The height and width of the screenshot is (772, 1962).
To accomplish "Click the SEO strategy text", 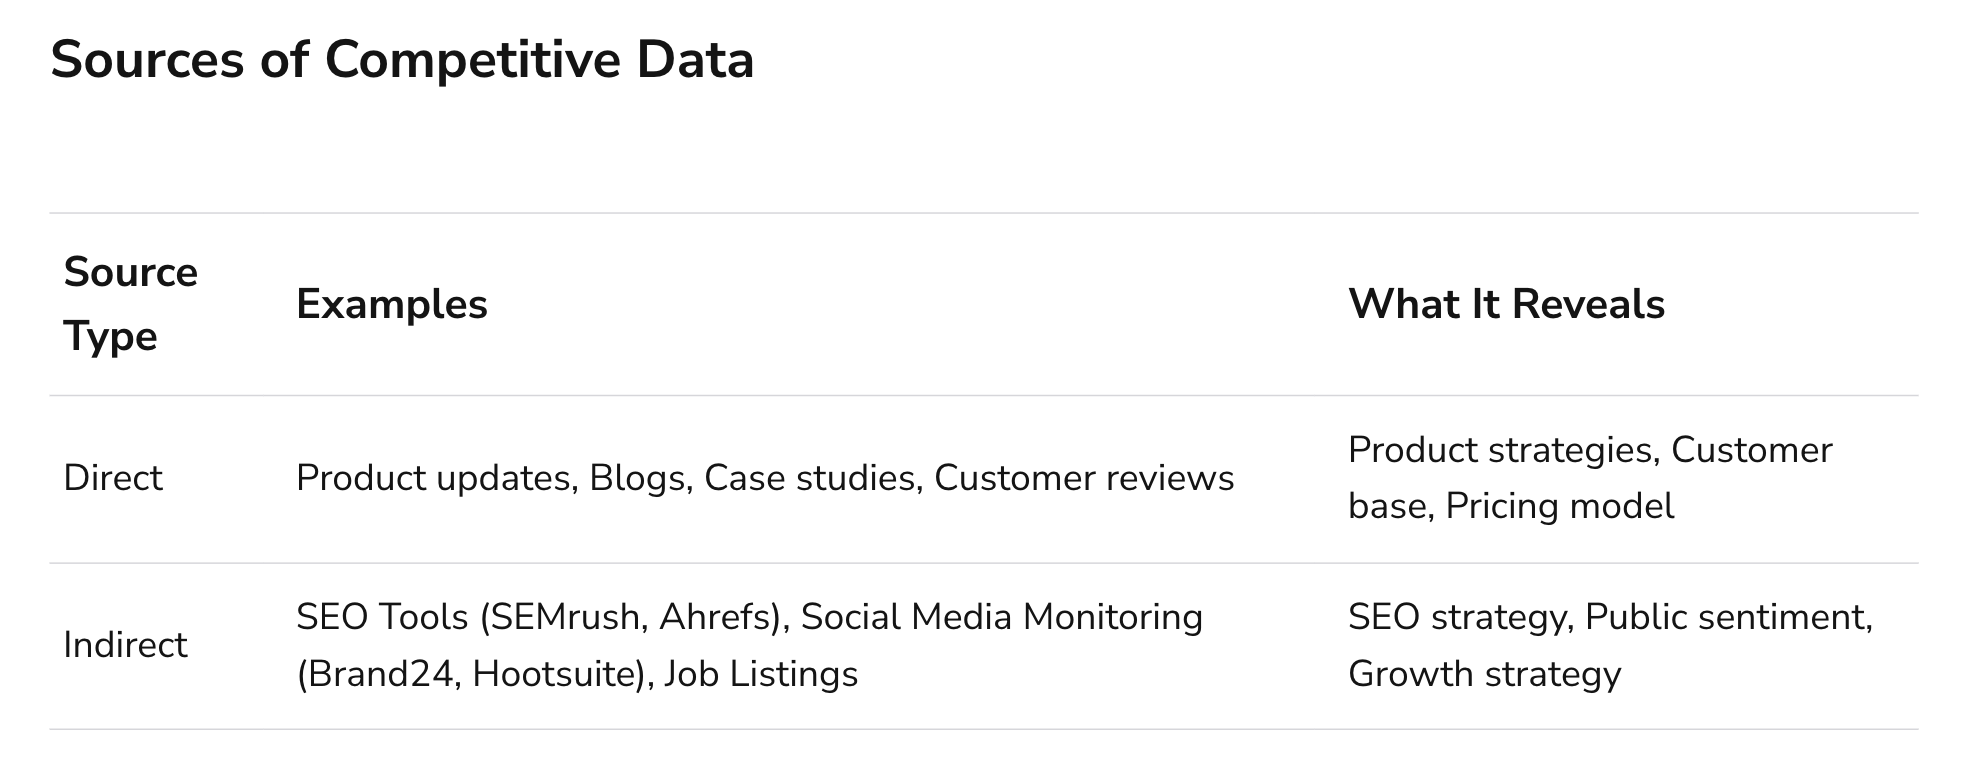I will (1457, 617).
